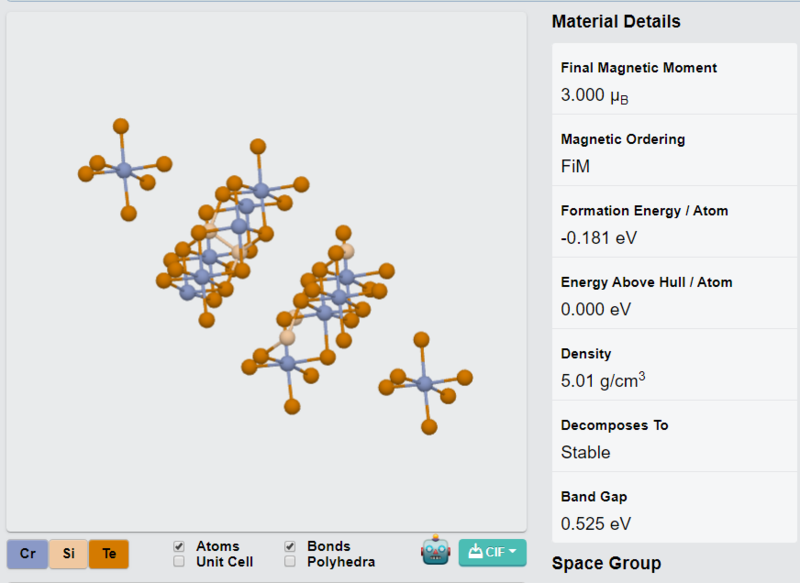Select the Final Magnetic Moment entry
Image resolution: width=800 pixels, height=583 pixels.
point(674,79)
